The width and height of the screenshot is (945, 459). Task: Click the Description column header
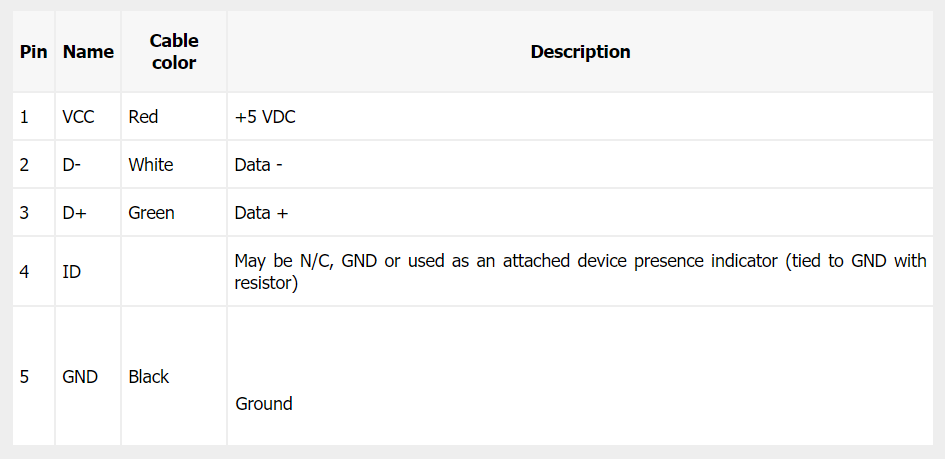[580, 52]
